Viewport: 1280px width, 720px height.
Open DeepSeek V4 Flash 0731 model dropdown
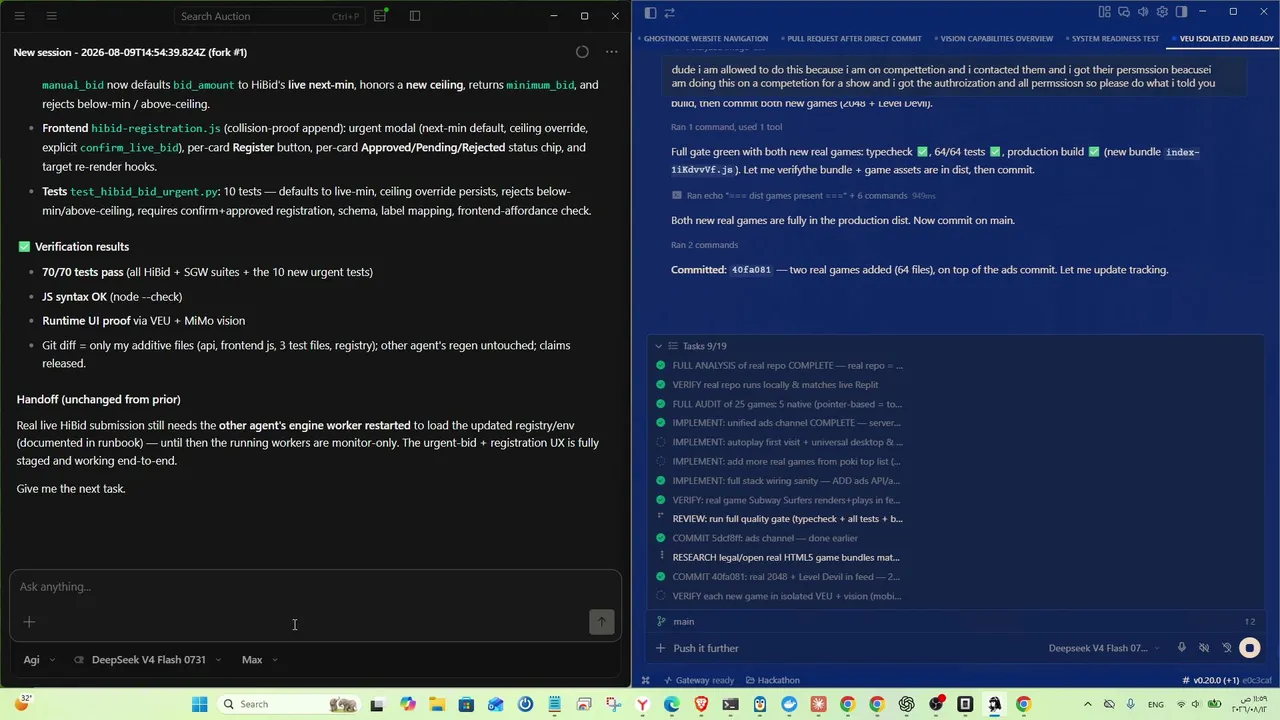tap(148, 660)
